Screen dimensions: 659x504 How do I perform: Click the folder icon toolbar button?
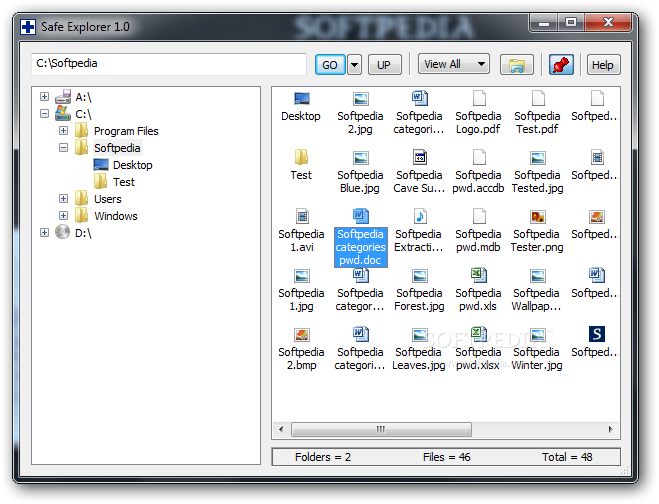pyautogui.click(x=517, y=65)
